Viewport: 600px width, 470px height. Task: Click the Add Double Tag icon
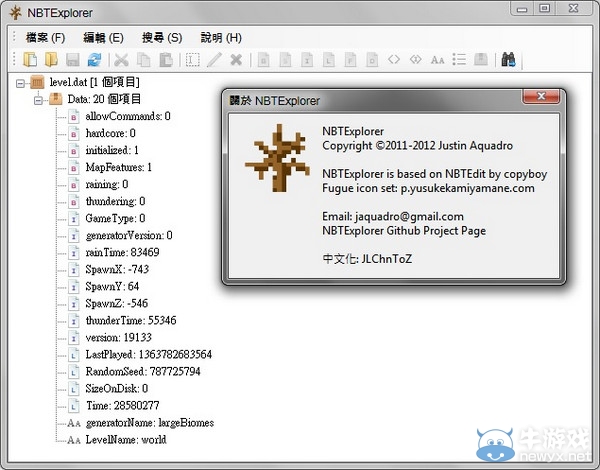pos(372,60)
